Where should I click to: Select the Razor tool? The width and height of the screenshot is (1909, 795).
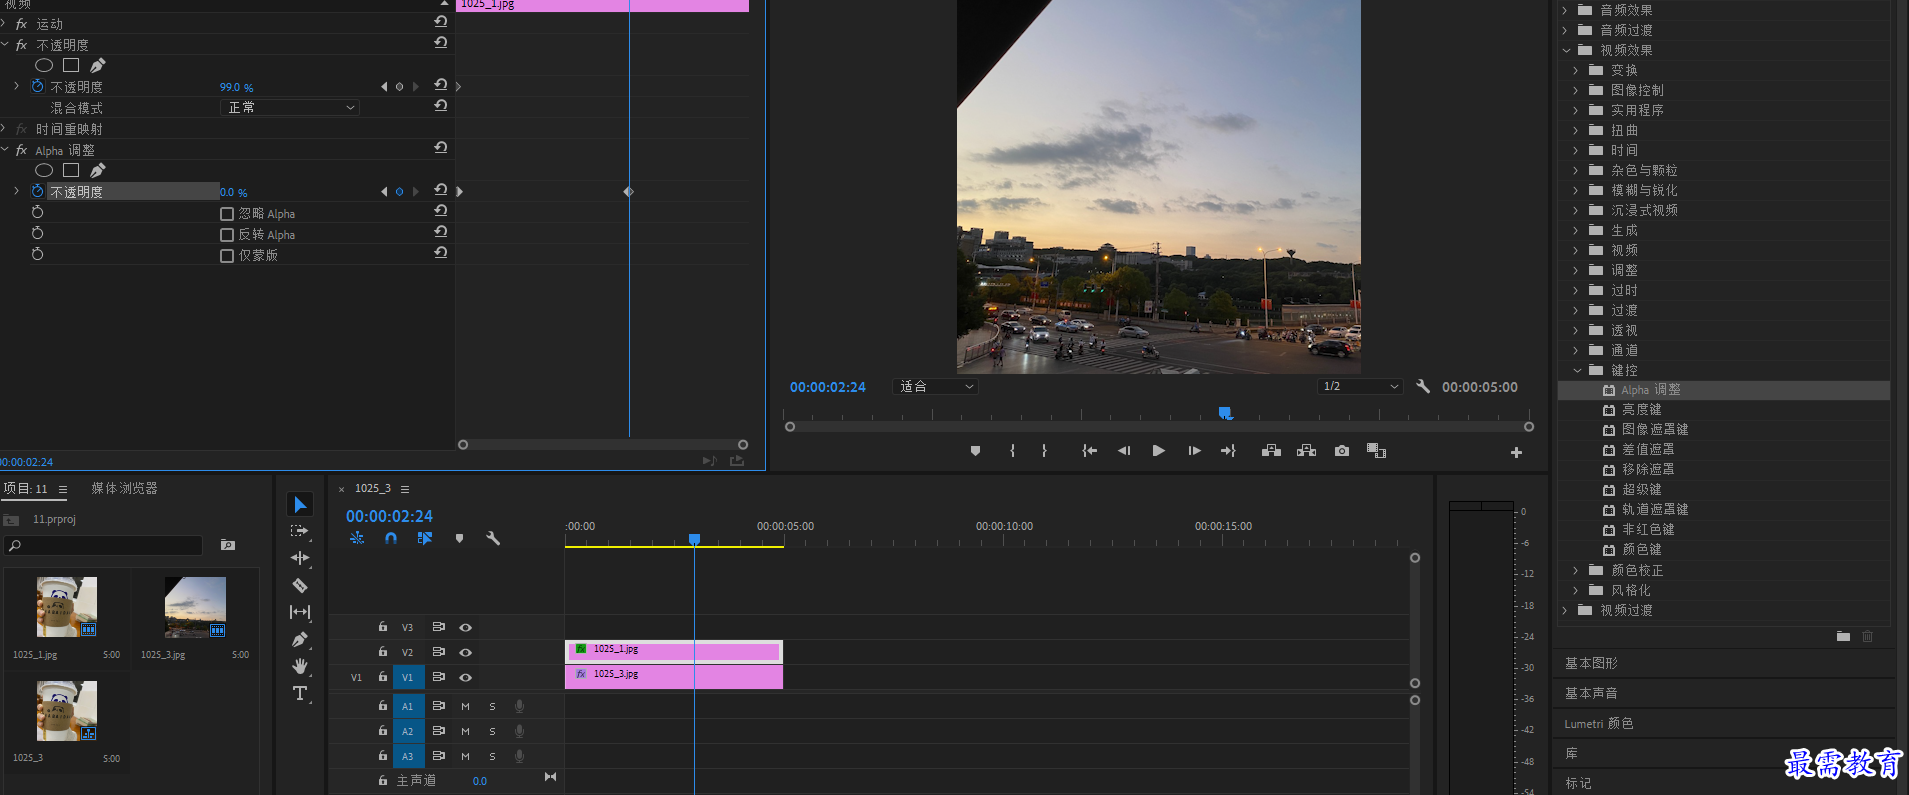(x=300, y=585)
